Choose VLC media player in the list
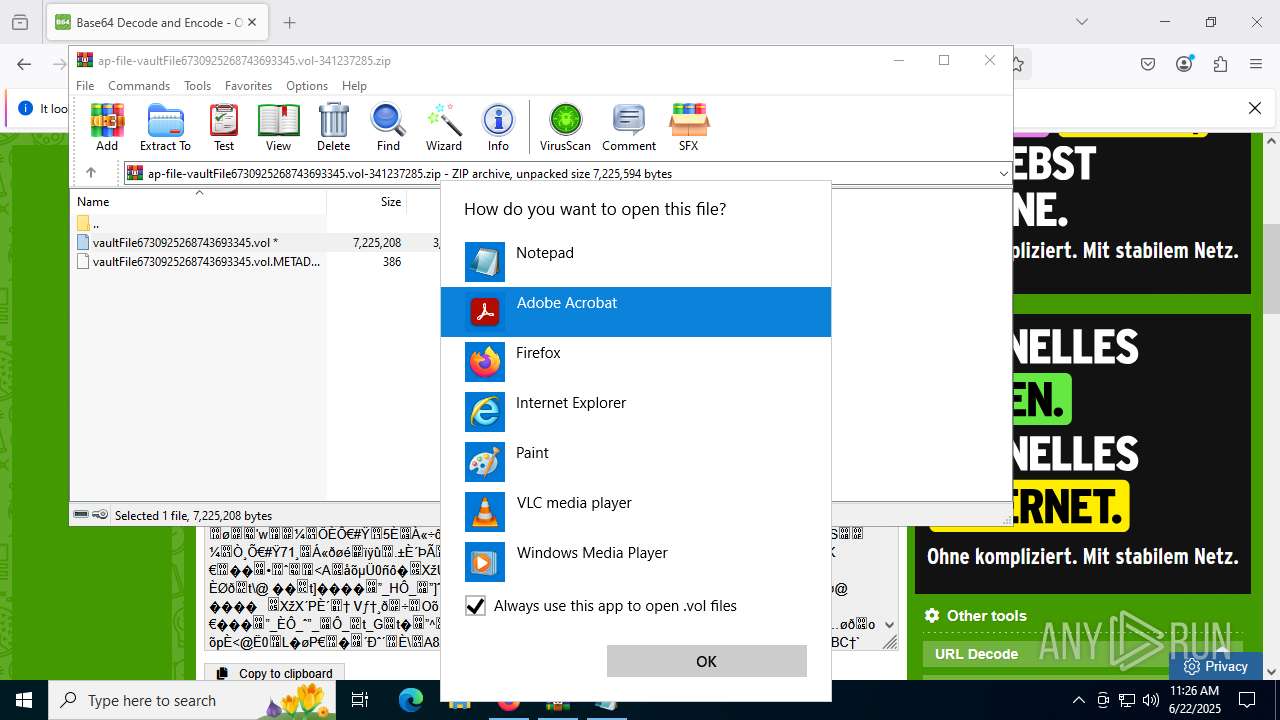1280x720 pixels. [636, 512]
